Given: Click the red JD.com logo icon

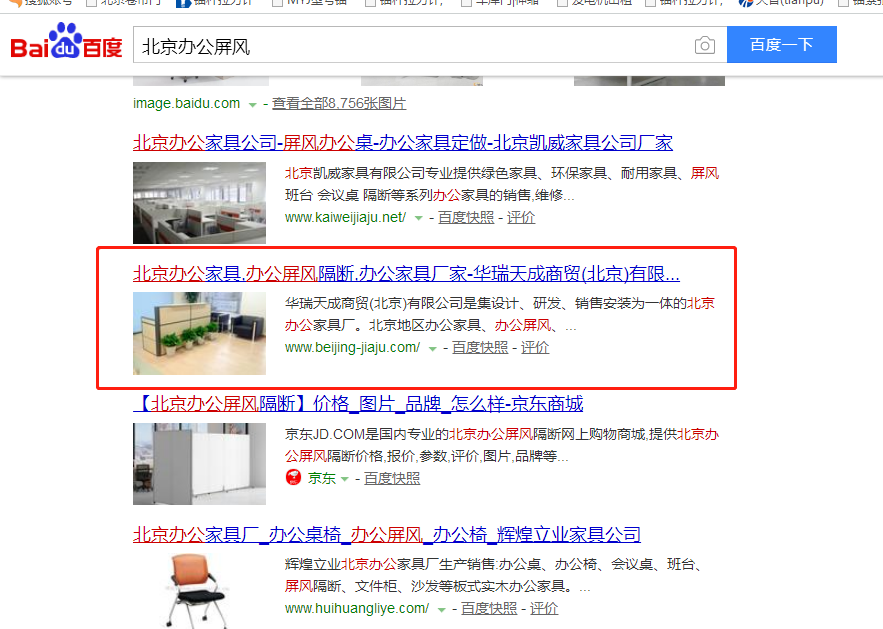Looking at the screenshot, I should (293, 478).
